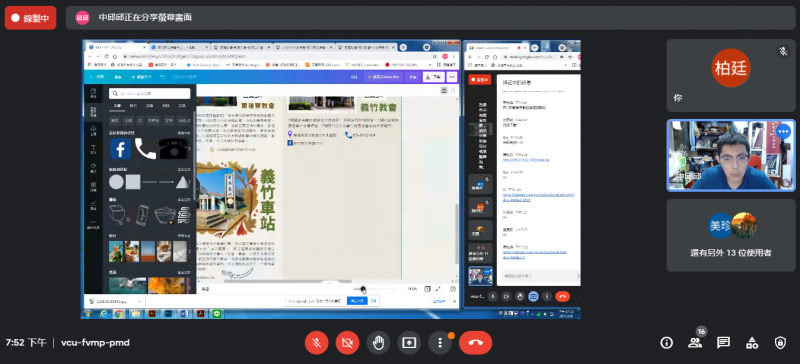Click Canva undo arrow
The image size is (800, 364).
[x=163, y=77]
